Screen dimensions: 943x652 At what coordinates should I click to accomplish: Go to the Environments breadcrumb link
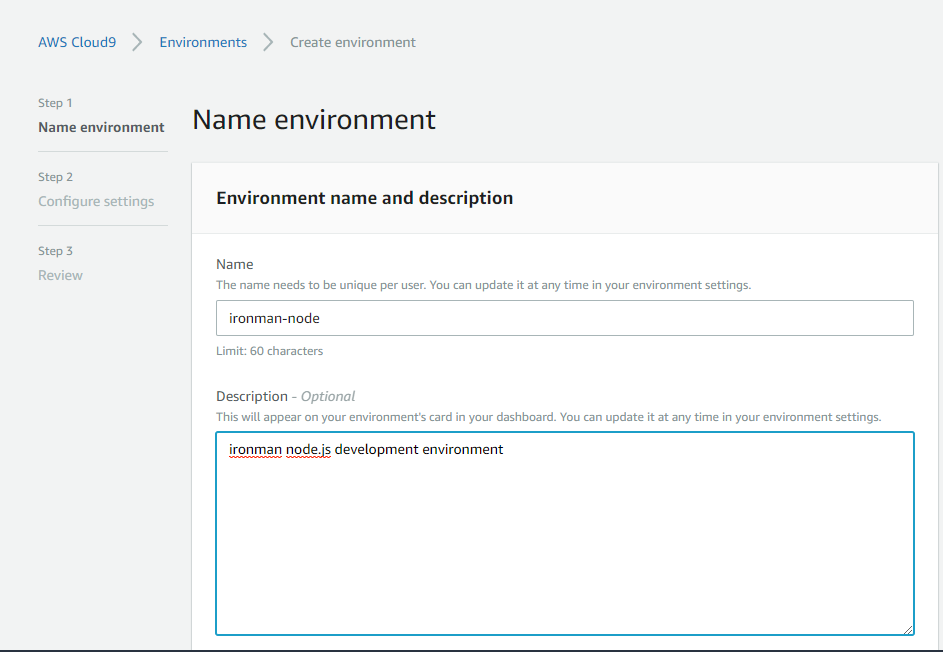point(203,42)
